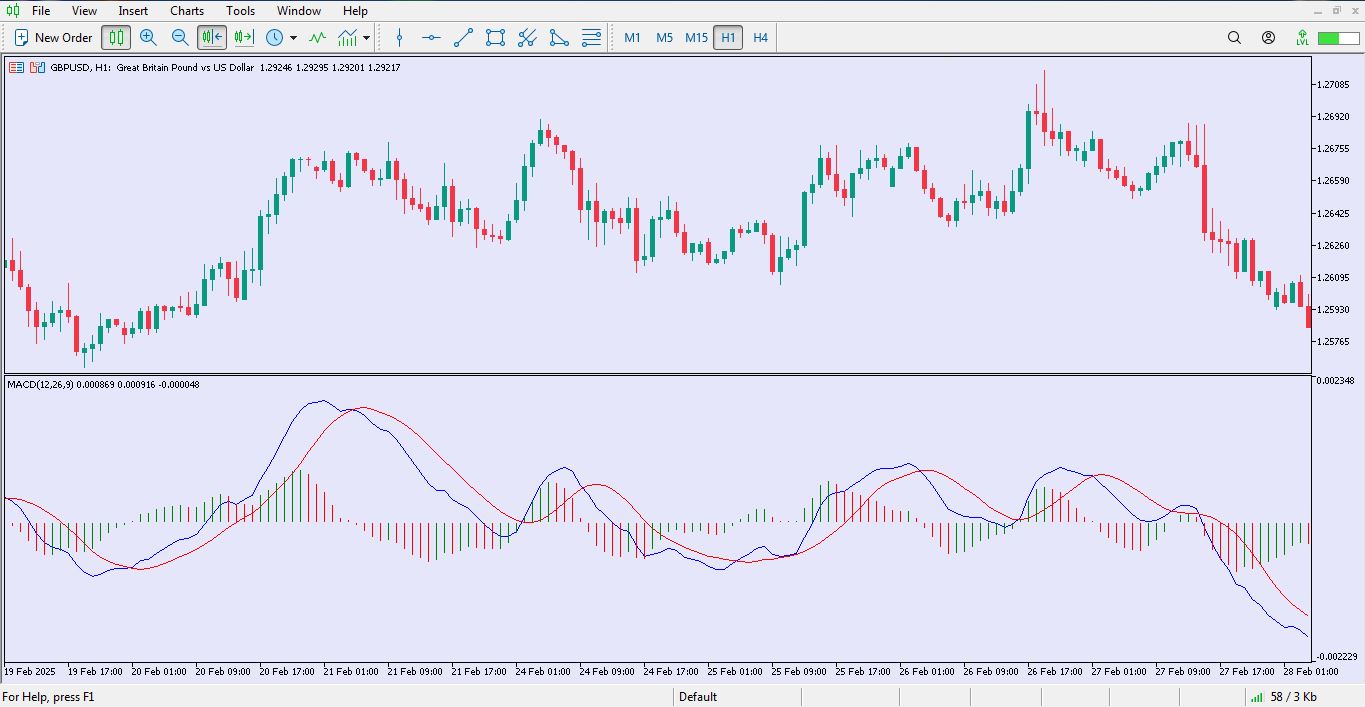1365x707 pixels.
Task: Switch to the M1 timeframe
Action: (632, 38)
